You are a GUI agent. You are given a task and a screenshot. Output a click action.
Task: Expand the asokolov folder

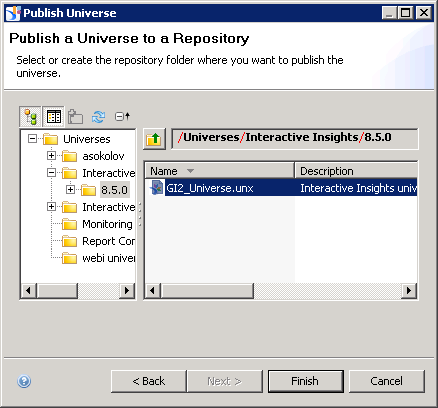pos(51,155)
